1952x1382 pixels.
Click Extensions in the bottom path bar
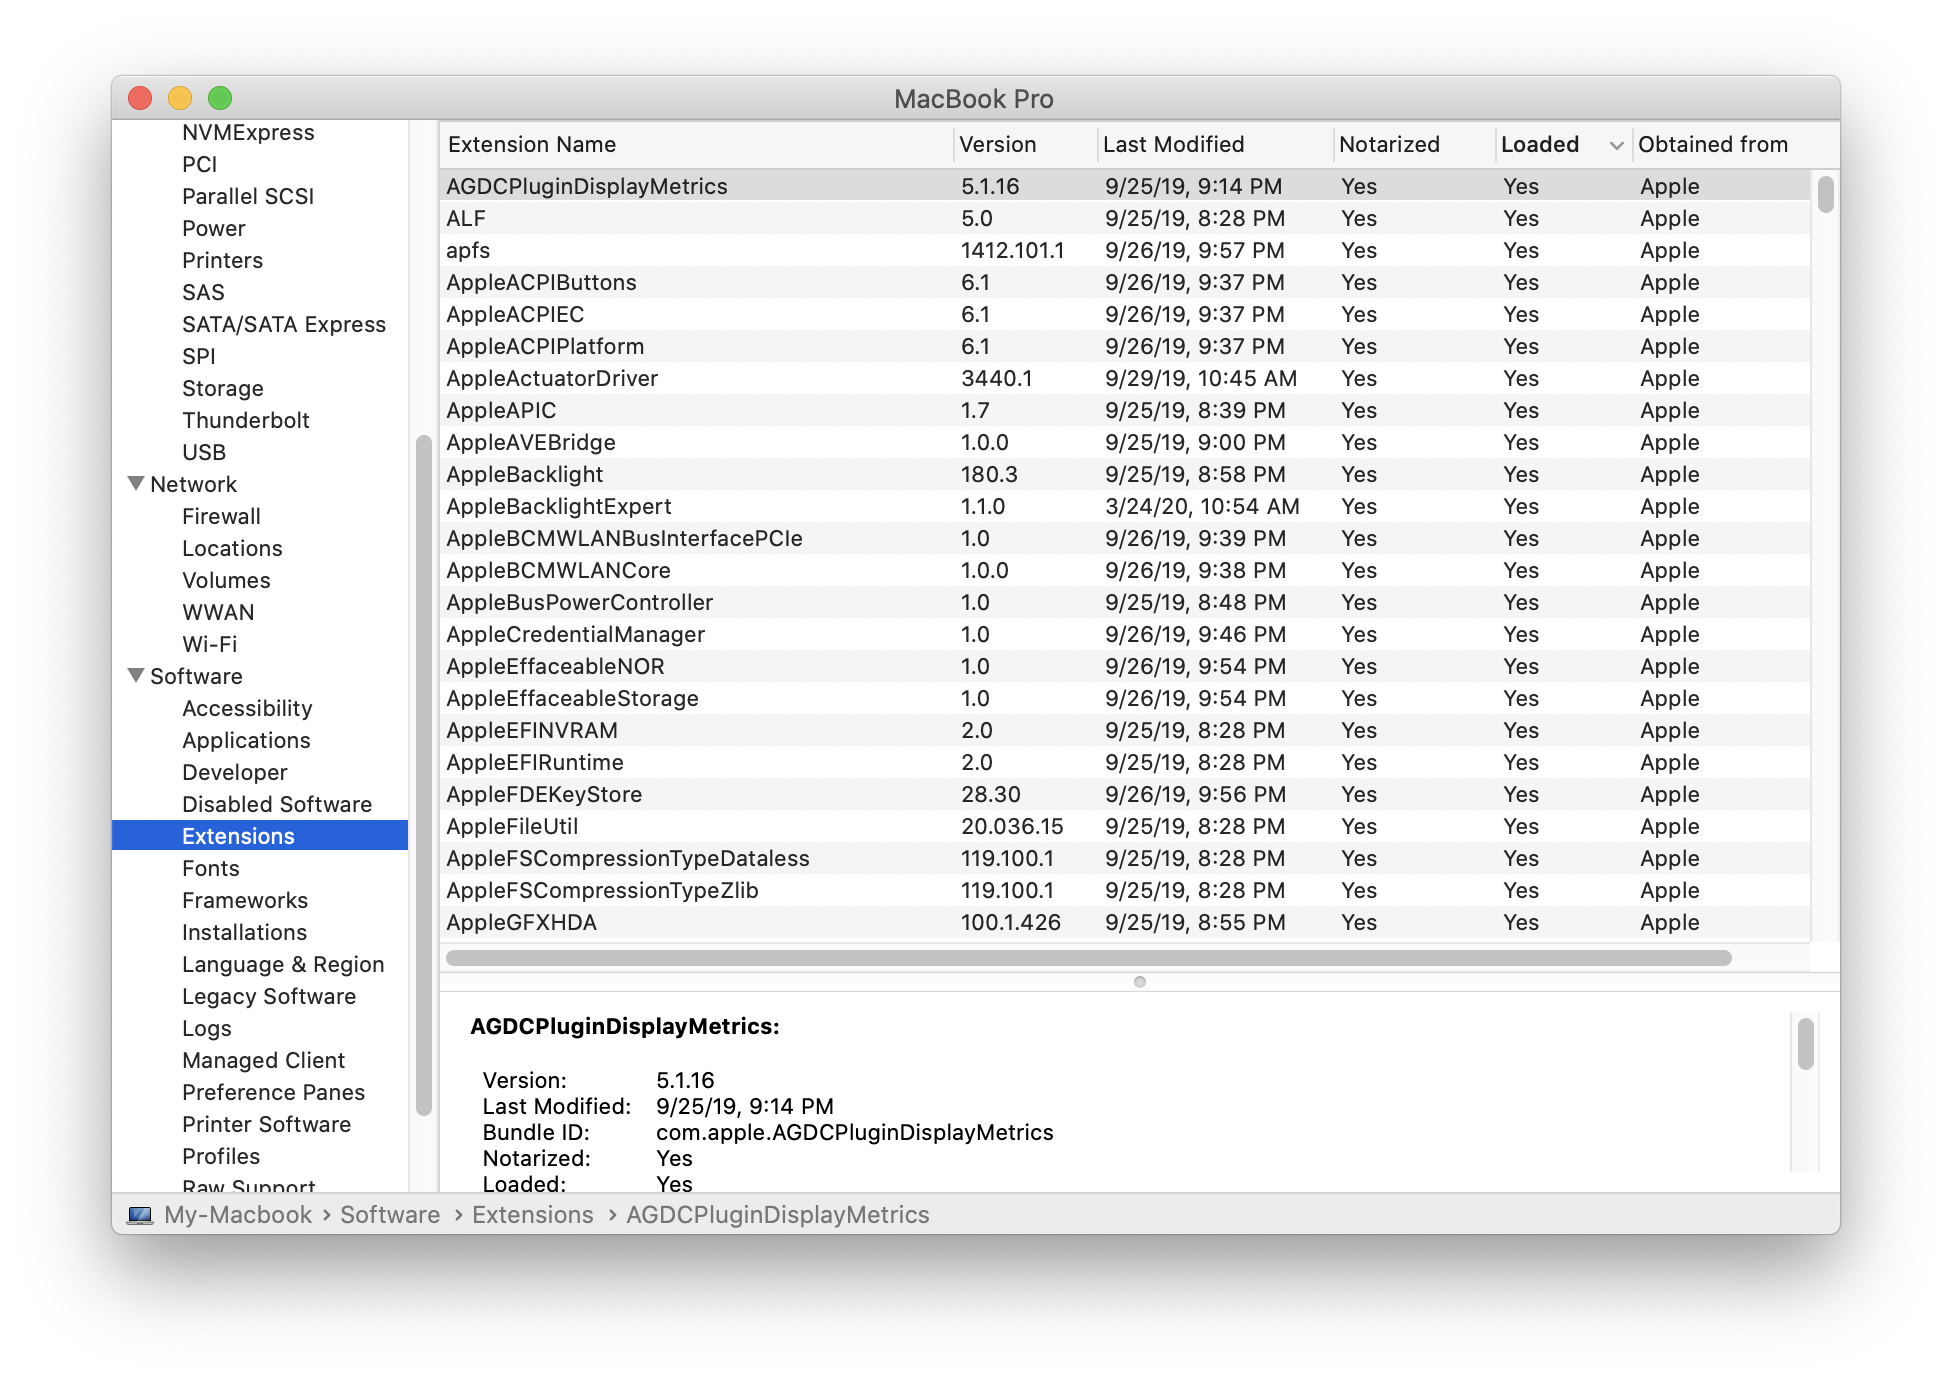coord(532,1215)
